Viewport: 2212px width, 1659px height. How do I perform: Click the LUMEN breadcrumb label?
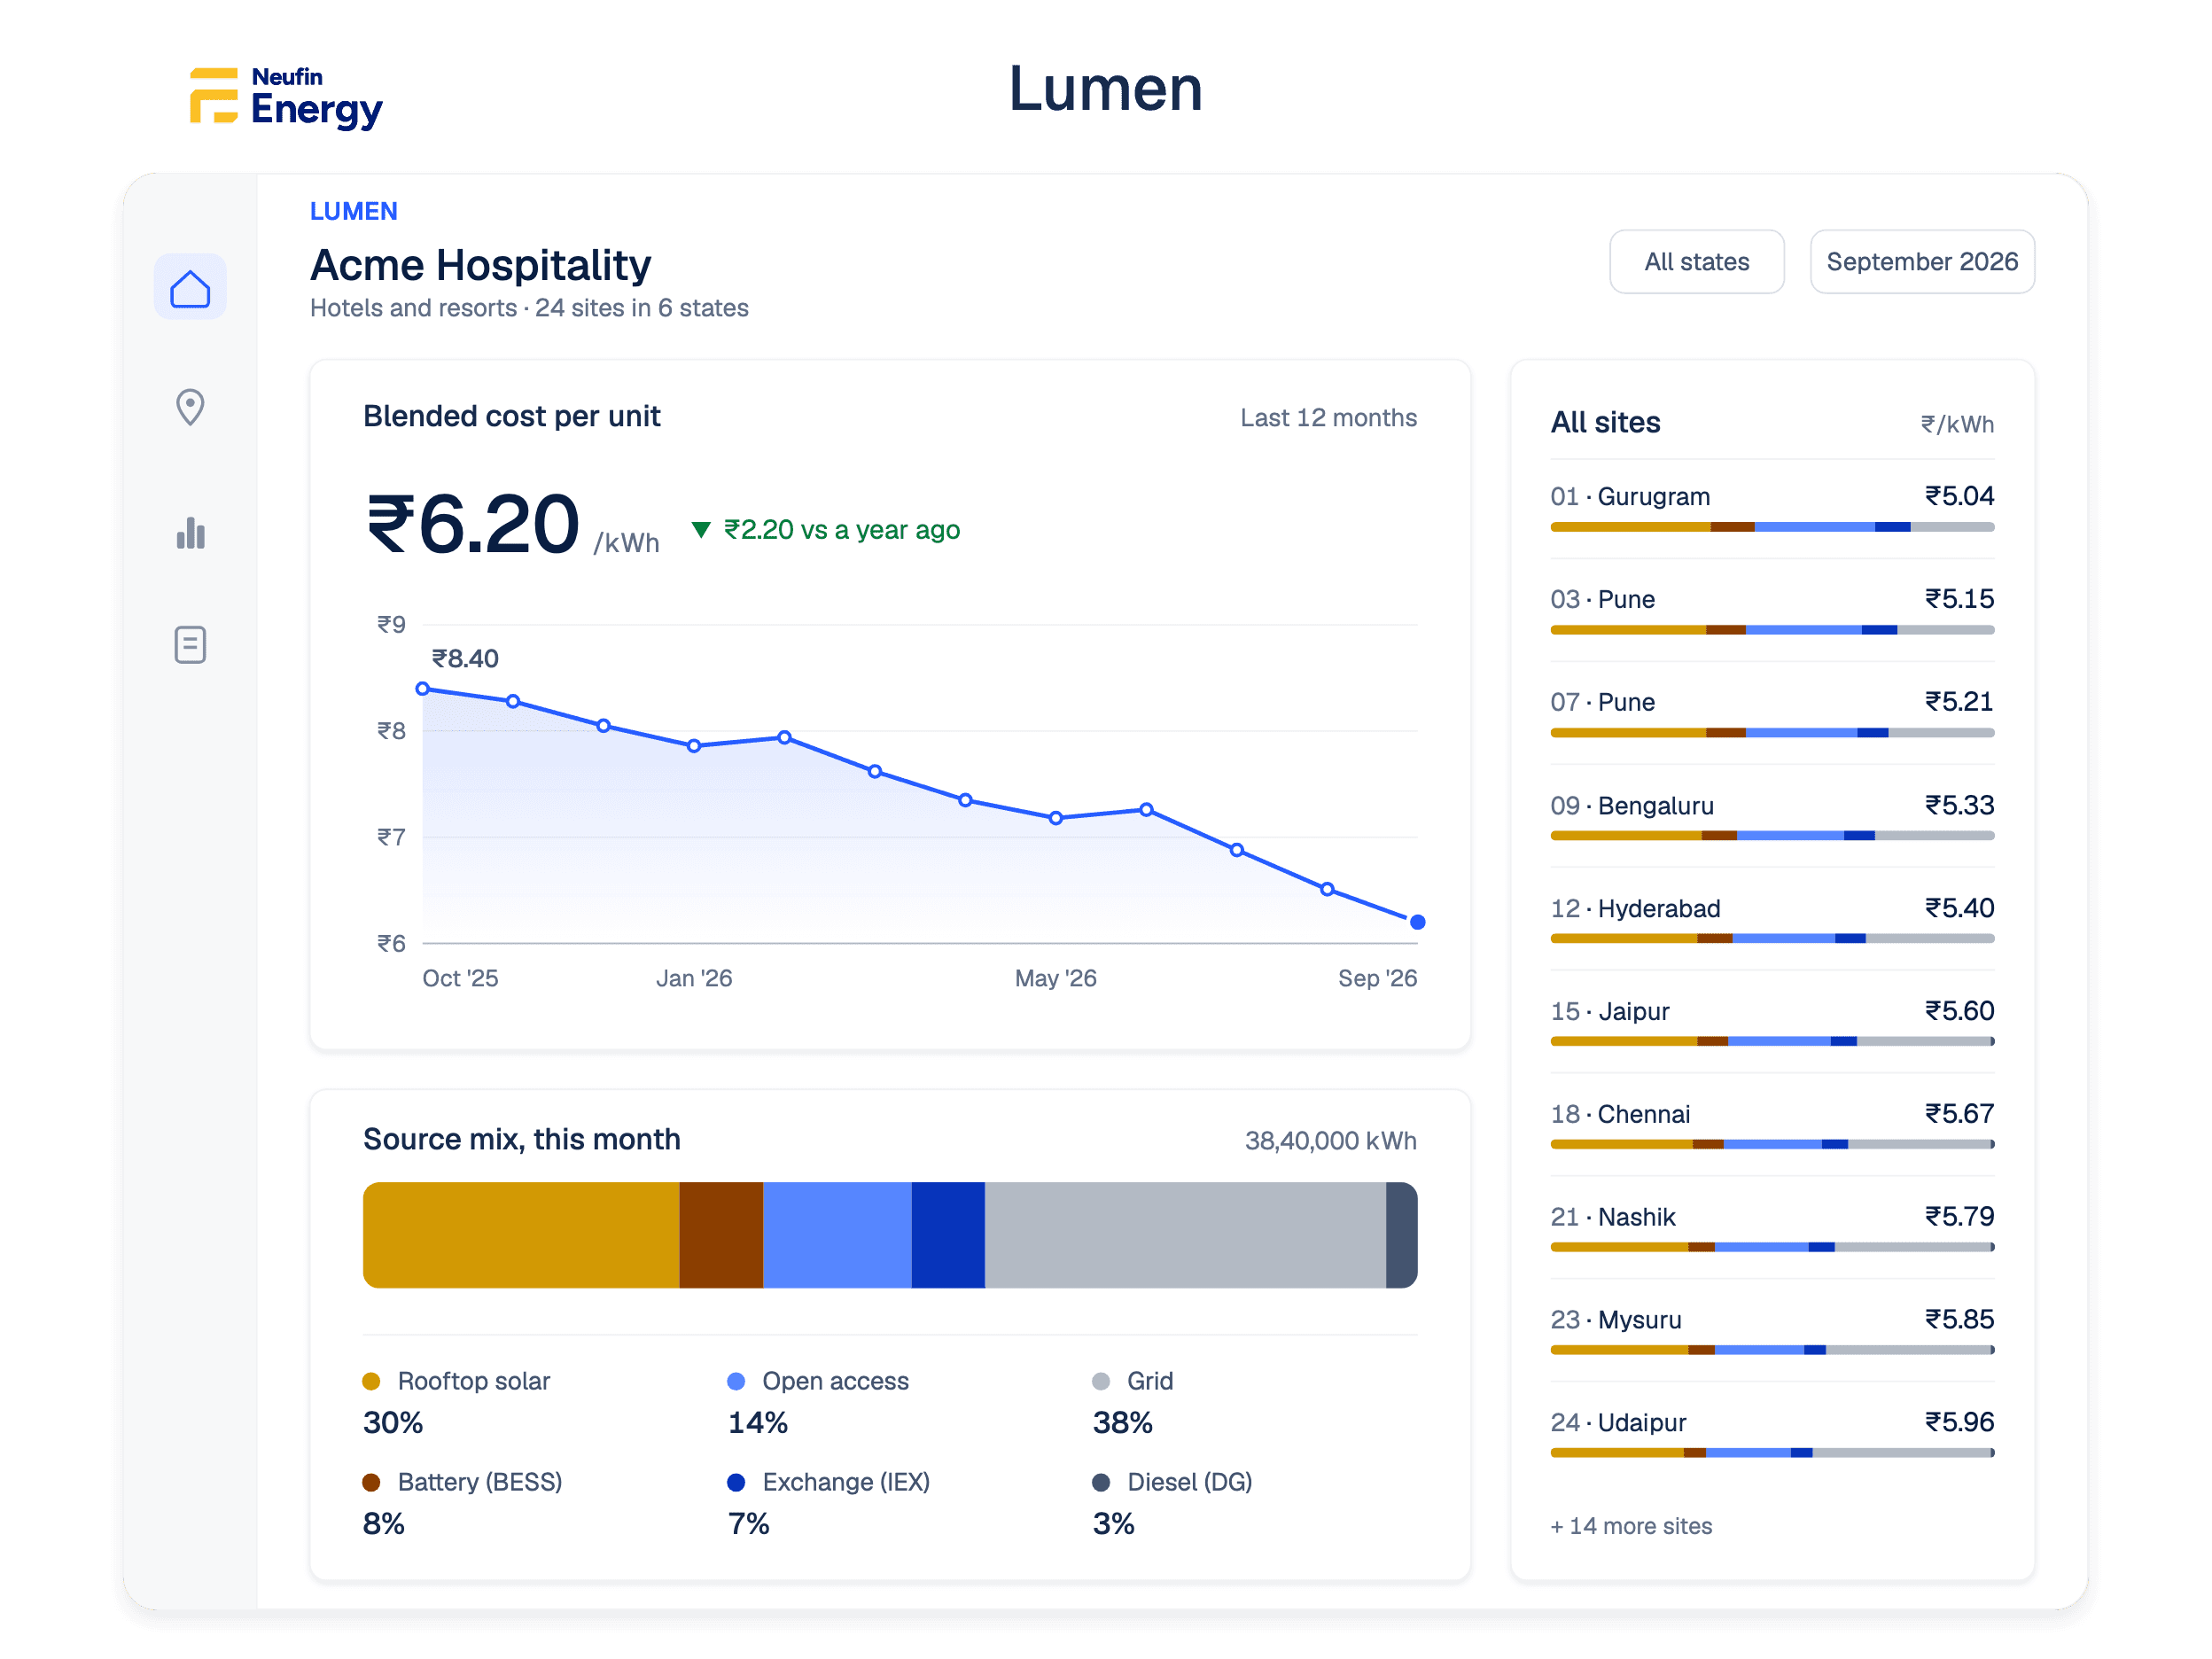point(353,211)
